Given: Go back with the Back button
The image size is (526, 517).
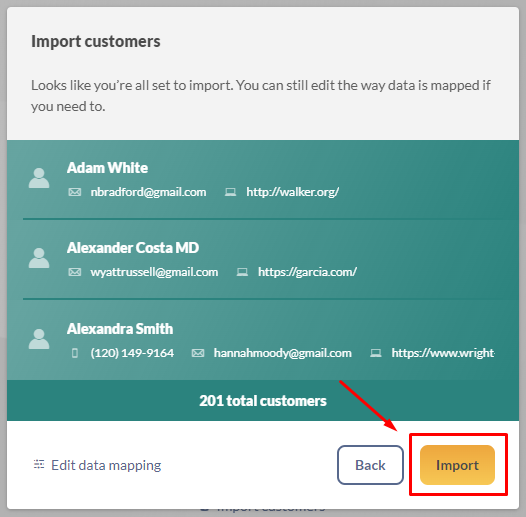Looking at the screenshot, I should (x=370, y=465).
